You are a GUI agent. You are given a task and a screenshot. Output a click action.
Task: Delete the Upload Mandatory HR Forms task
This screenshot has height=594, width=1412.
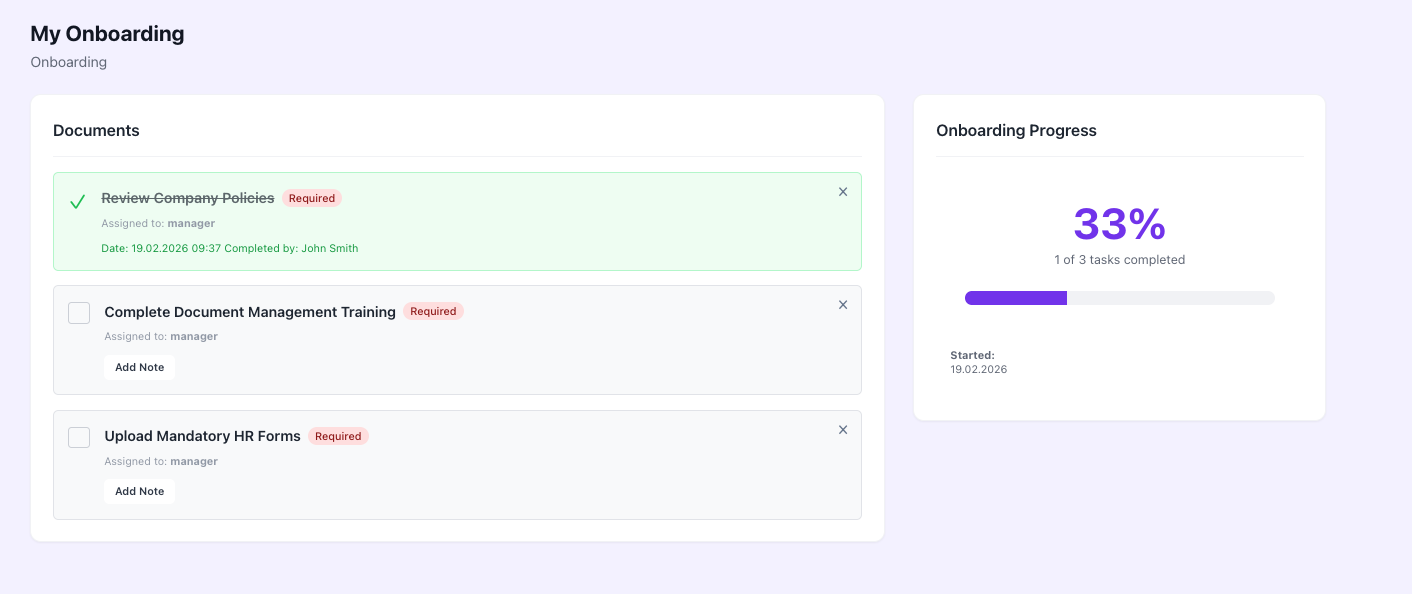click(x=843, y=430)
